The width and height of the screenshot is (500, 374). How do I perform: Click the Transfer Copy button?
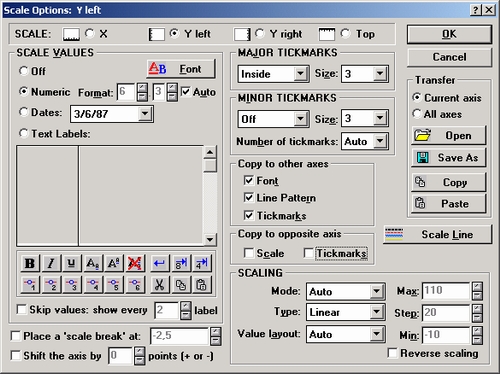449,182
